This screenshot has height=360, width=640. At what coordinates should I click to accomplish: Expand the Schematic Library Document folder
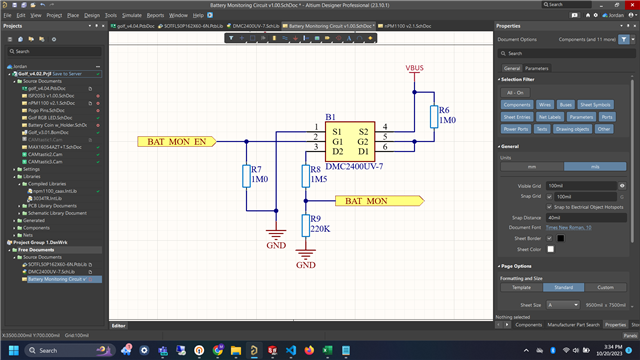(x=19, y=213)
